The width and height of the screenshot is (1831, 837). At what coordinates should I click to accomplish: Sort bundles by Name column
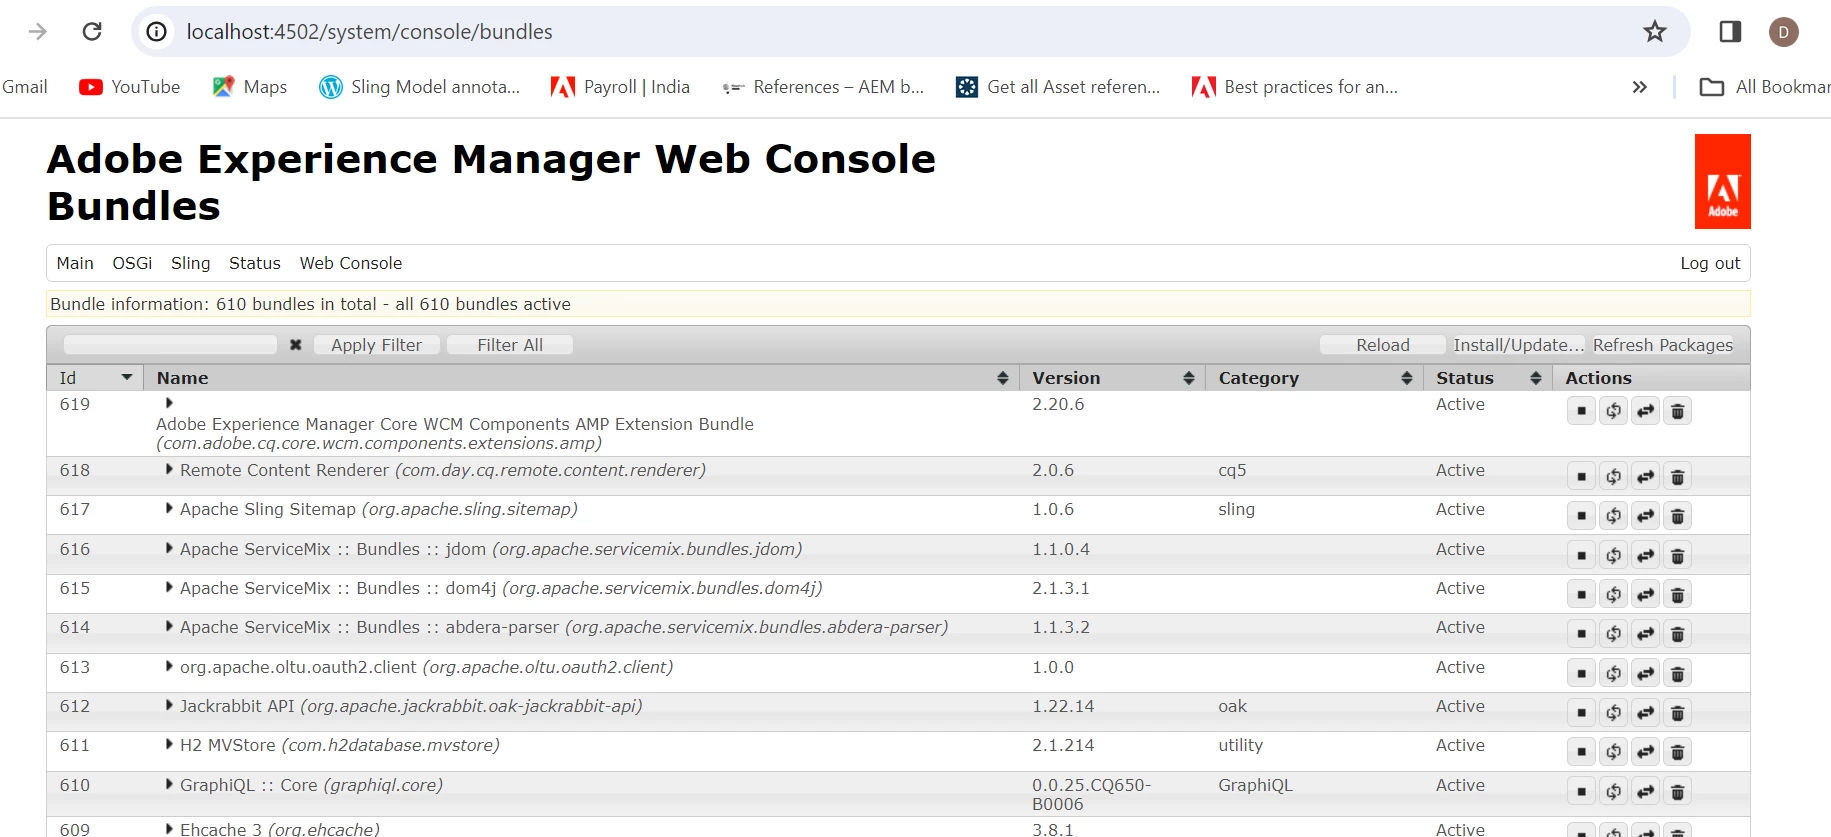581,378
